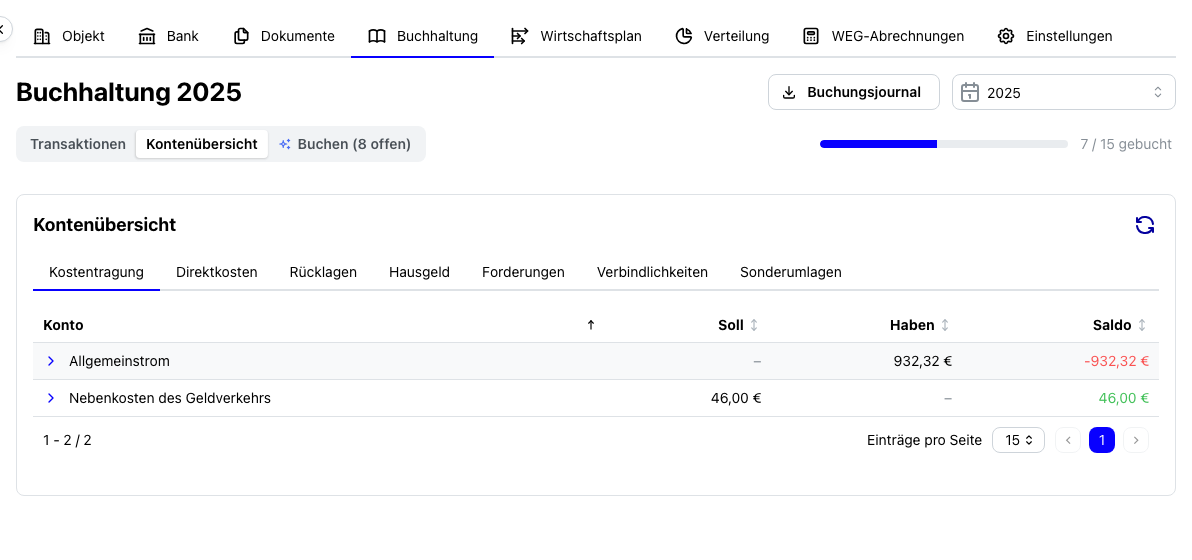Sort by Soll column arrows

[754, 325]
